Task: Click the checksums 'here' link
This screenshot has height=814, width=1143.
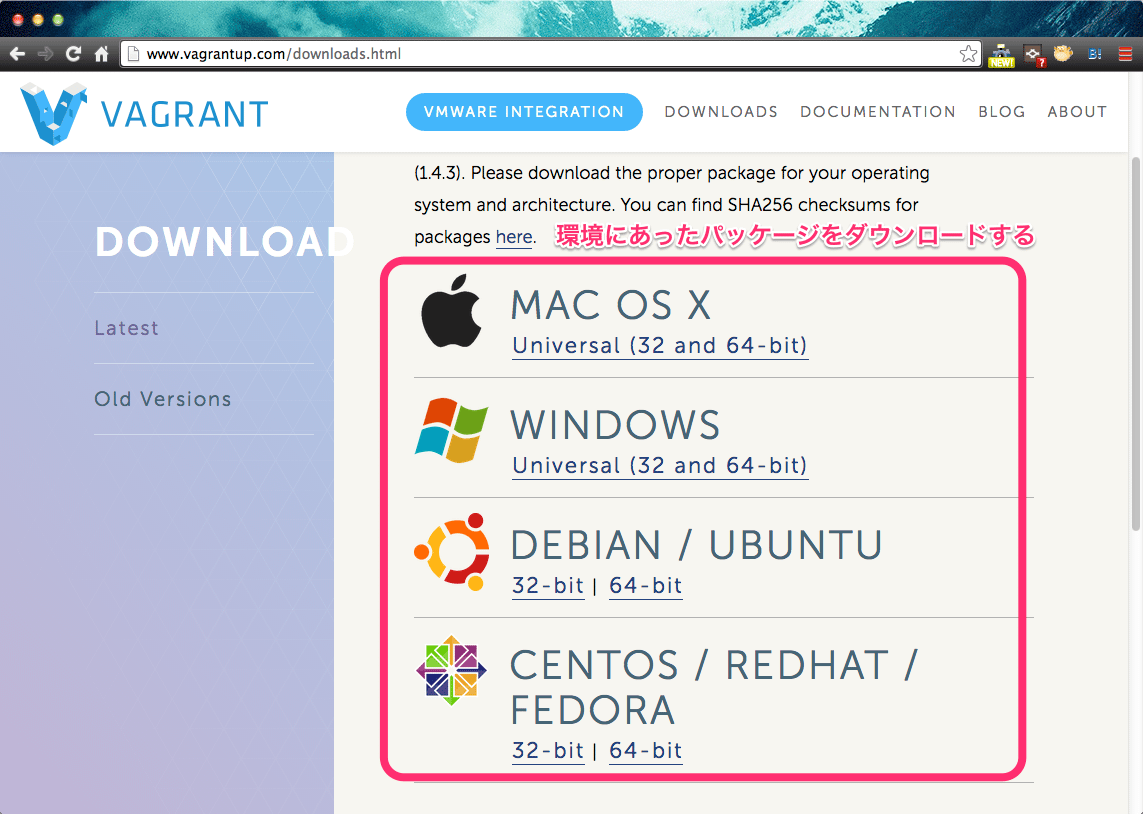Action: 514,238
